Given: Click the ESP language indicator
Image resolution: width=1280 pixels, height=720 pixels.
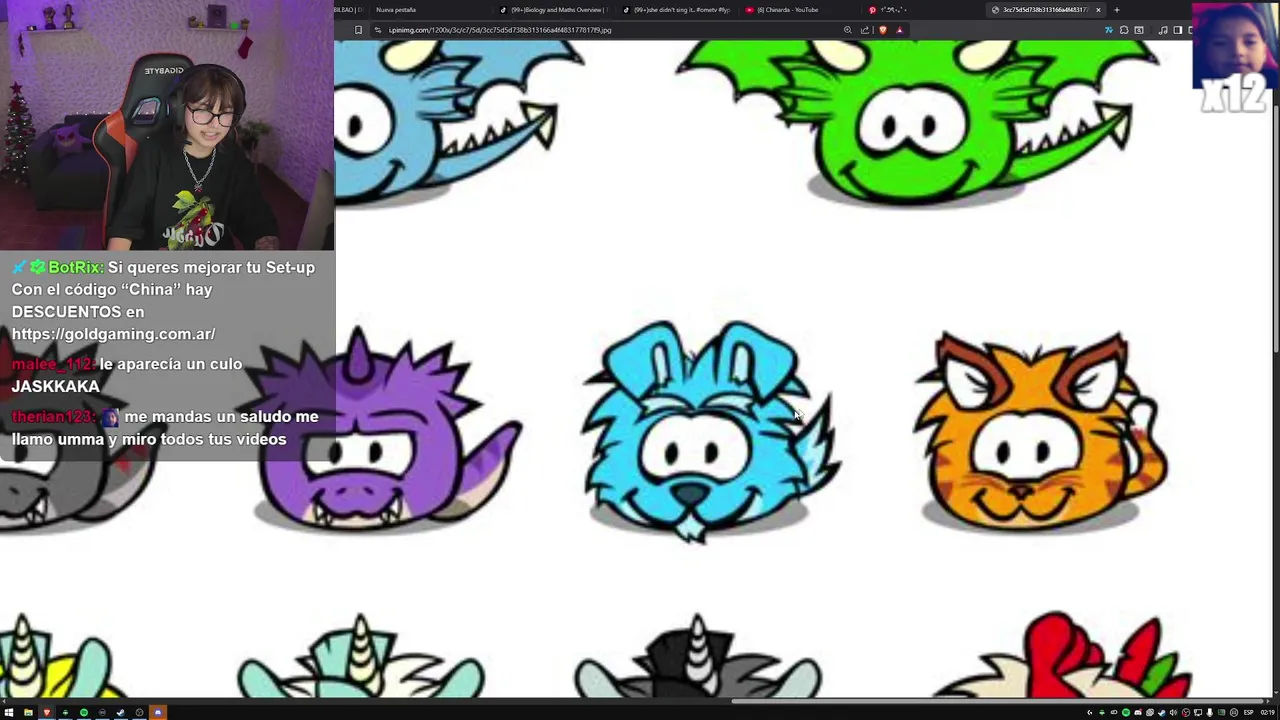Looking at the screenshot, I should point(1249,712).
